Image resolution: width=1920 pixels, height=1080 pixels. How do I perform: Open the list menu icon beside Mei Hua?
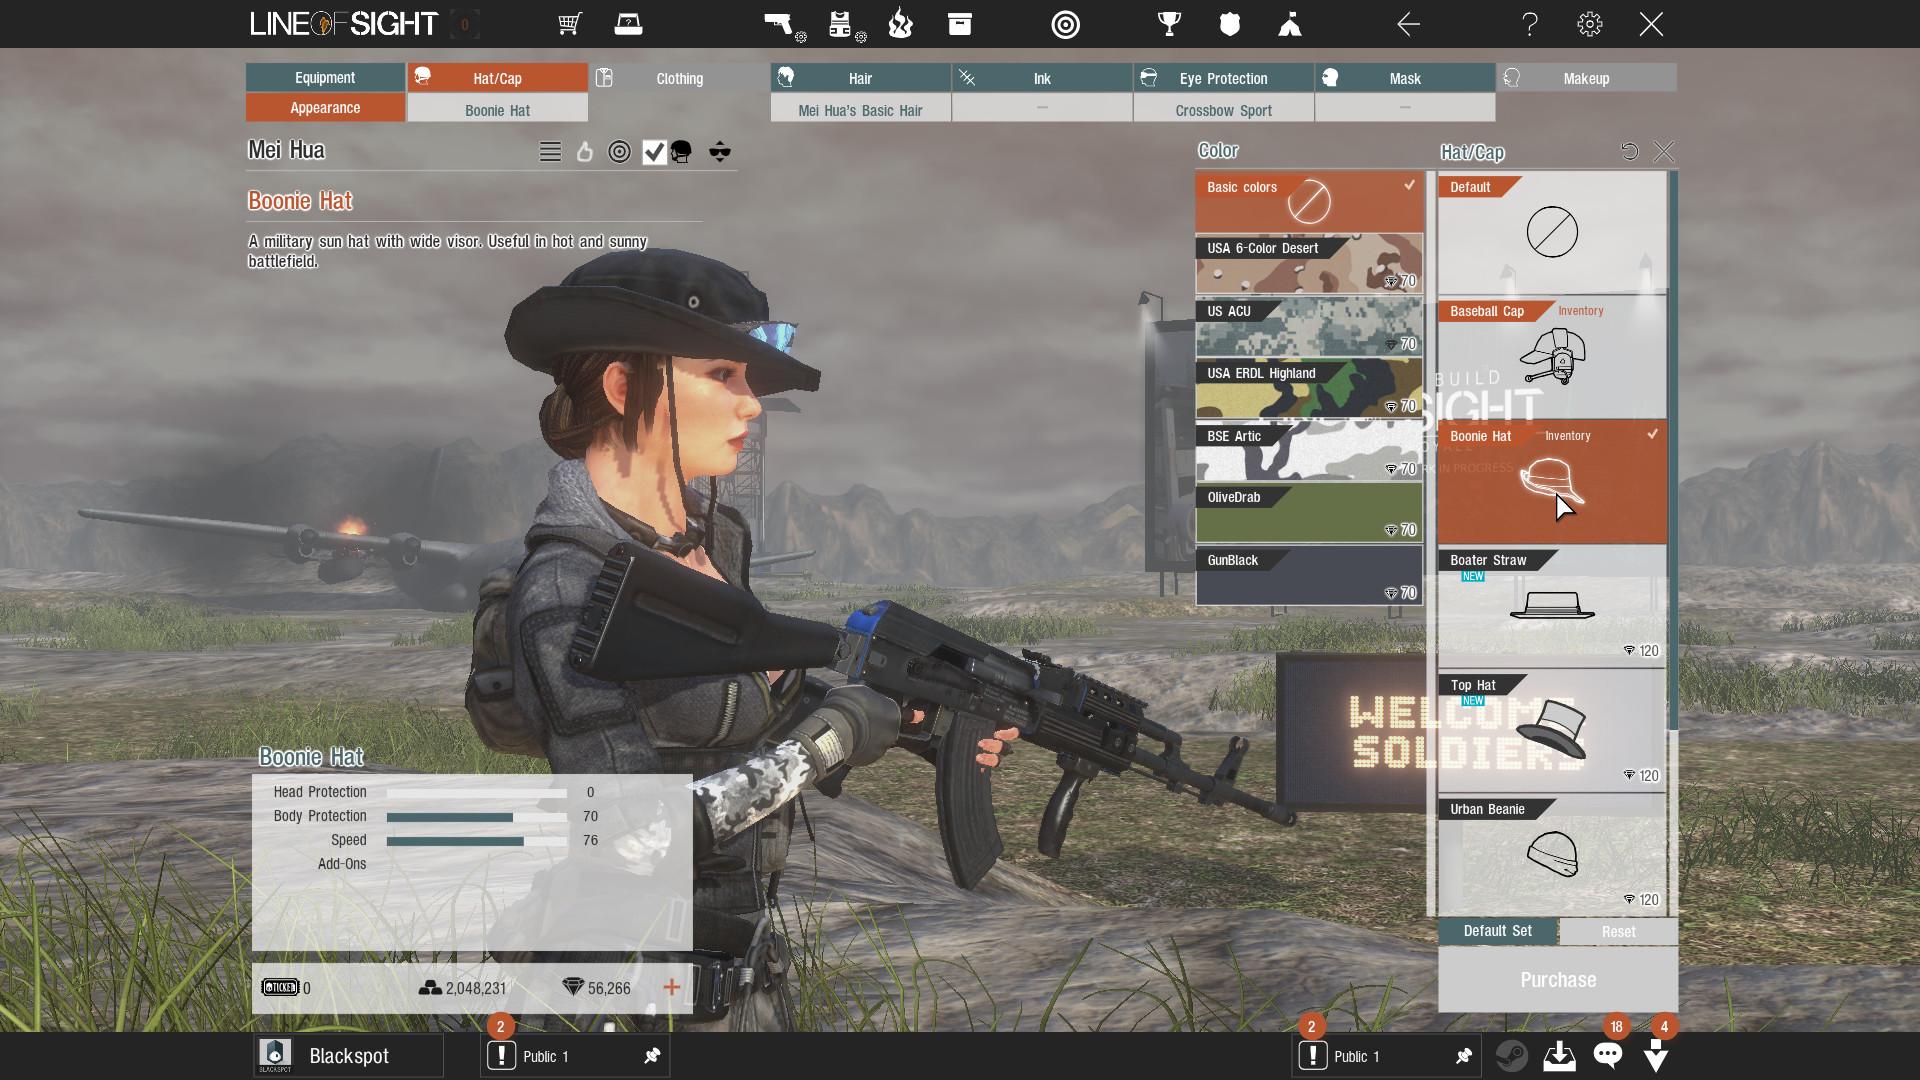tap(550, 152)
